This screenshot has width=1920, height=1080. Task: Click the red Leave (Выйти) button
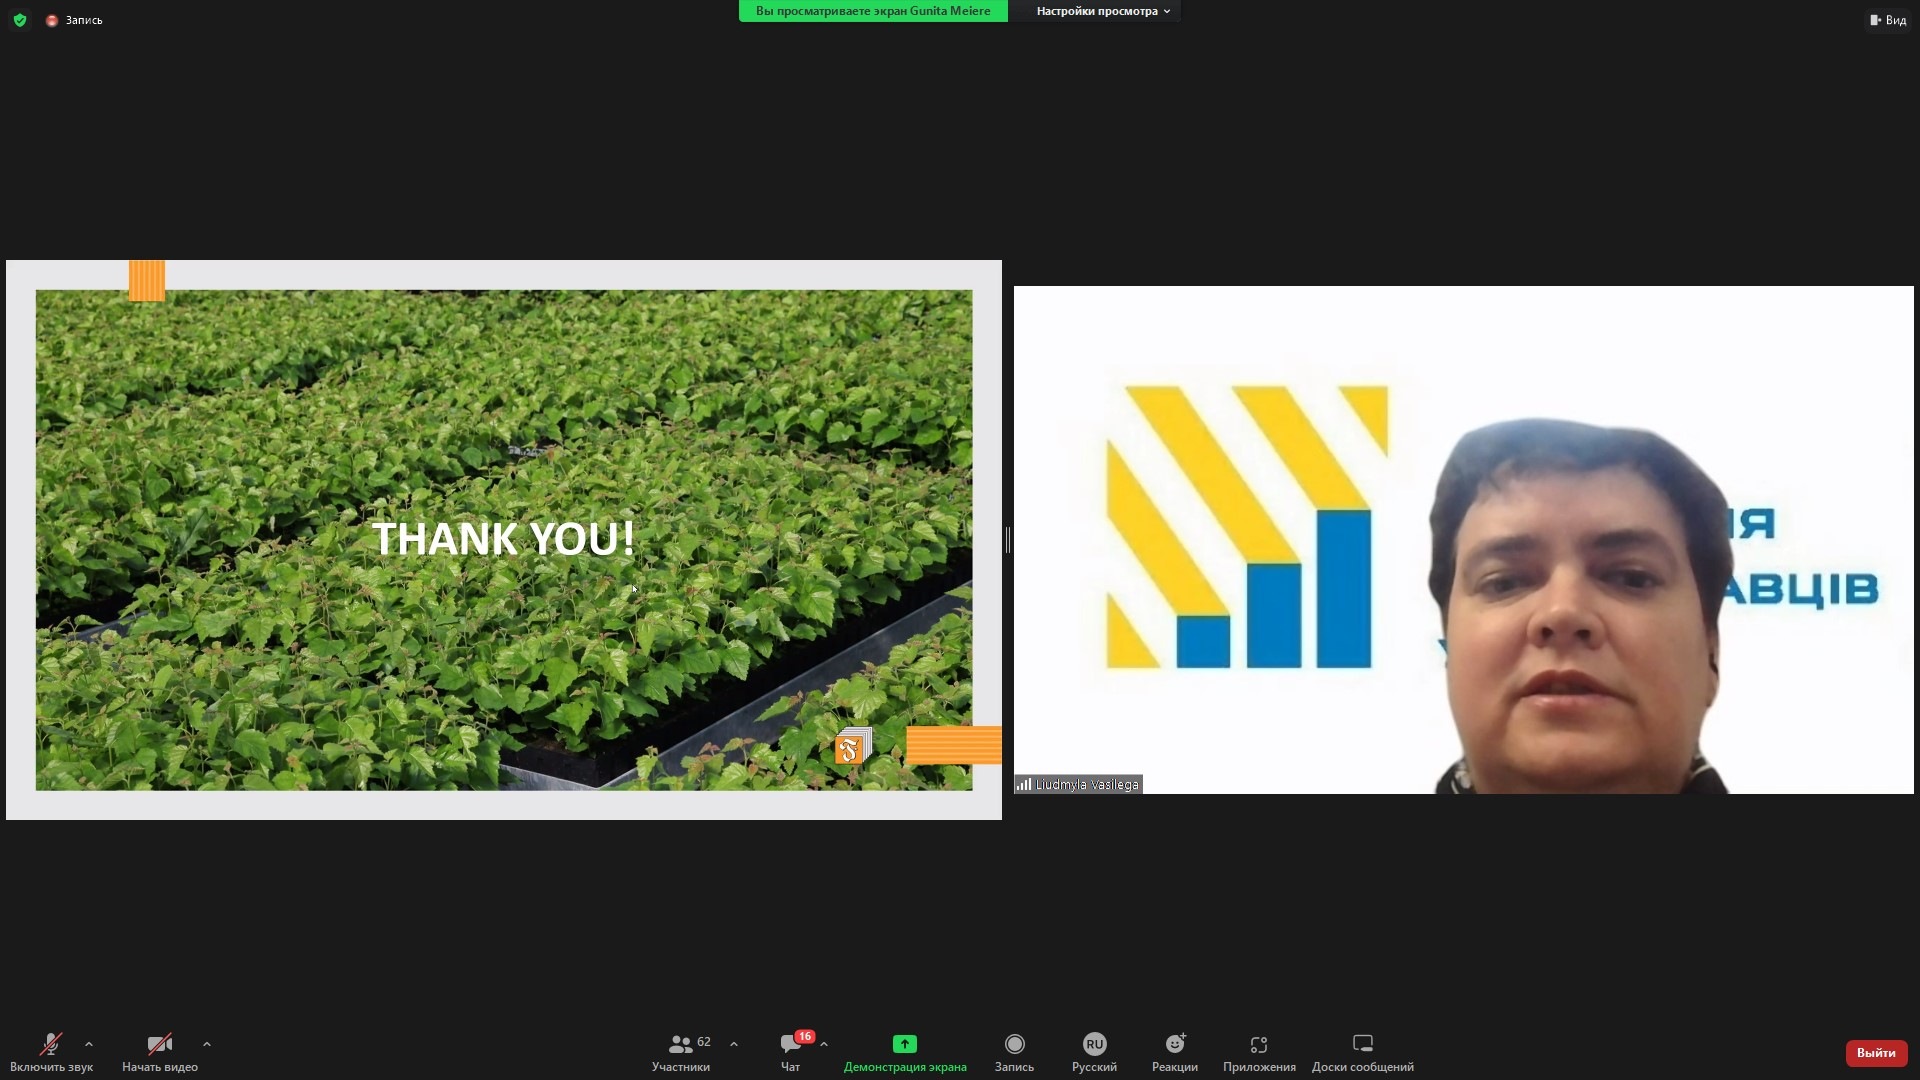pyautogui.click(x=1875, y=1053)
